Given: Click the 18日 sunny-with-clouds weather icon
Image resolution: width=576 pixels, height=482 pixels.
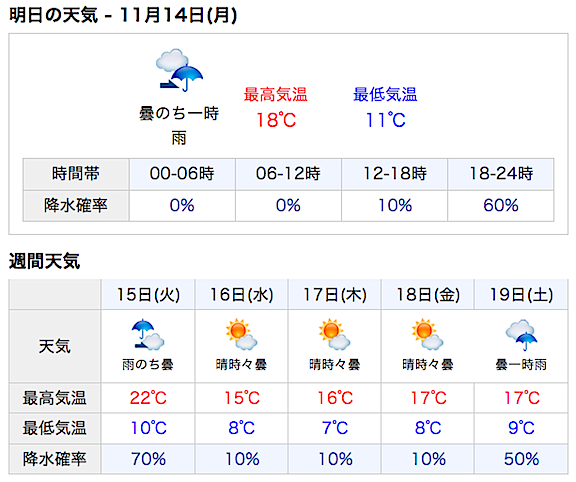Looking at the screenshot, I should click(428, 334).
